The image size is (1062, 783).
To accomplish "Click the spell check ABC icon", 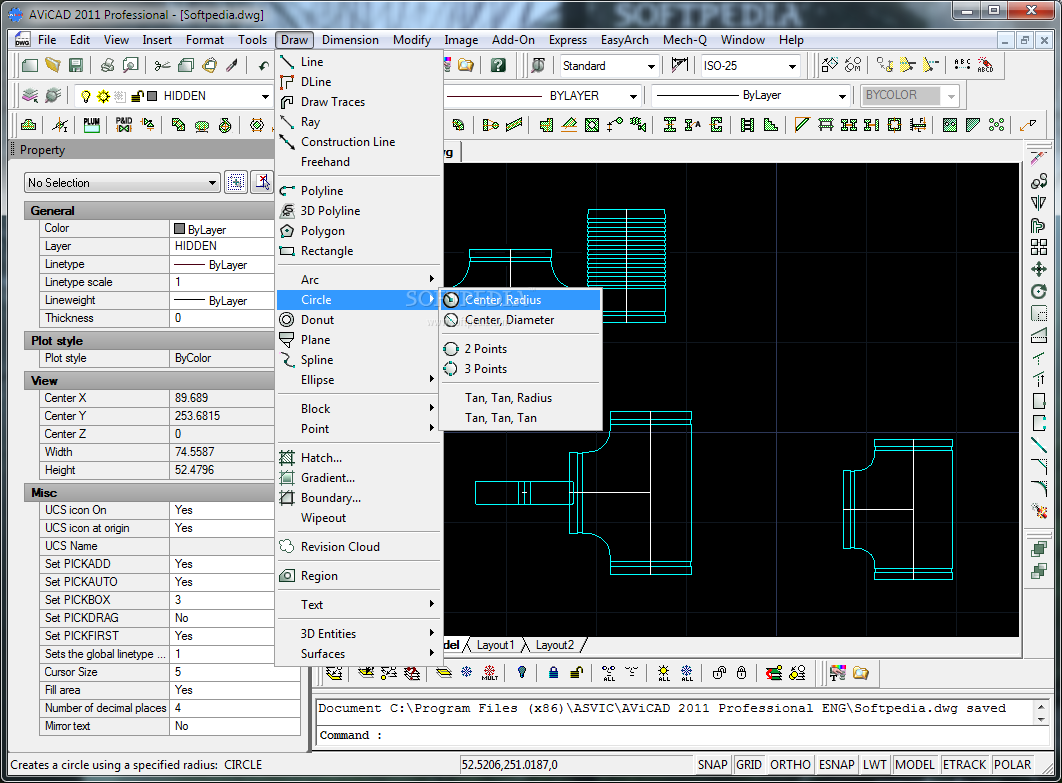I will tap(961, 65).
